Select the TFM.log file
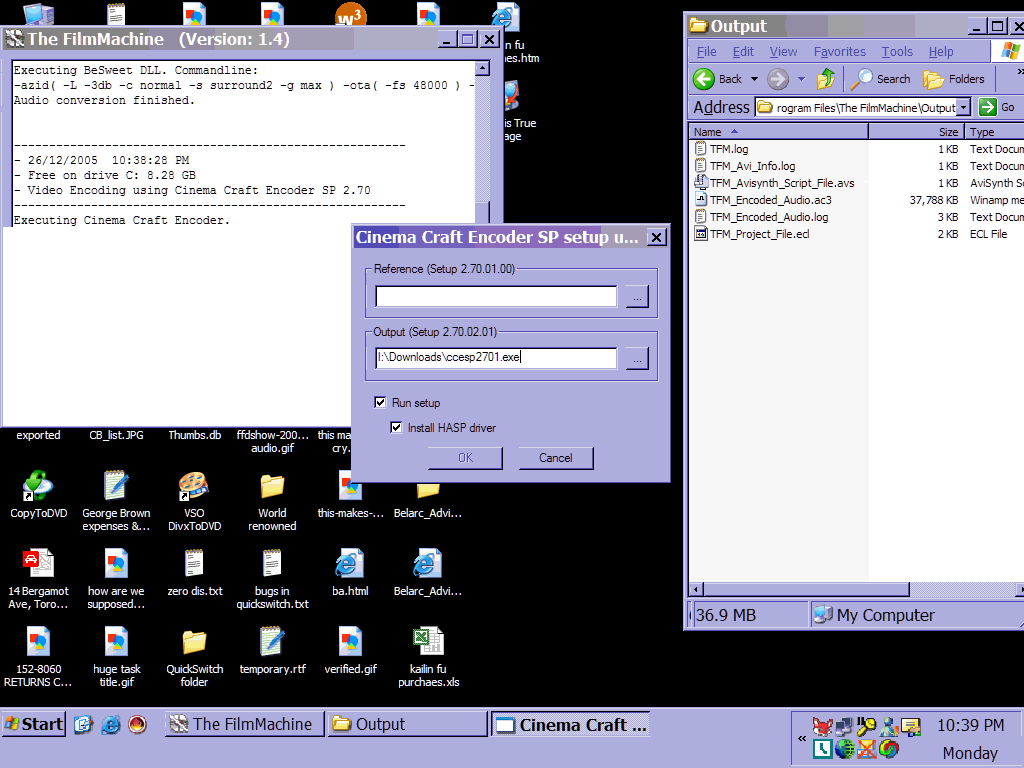 (729, 149)
